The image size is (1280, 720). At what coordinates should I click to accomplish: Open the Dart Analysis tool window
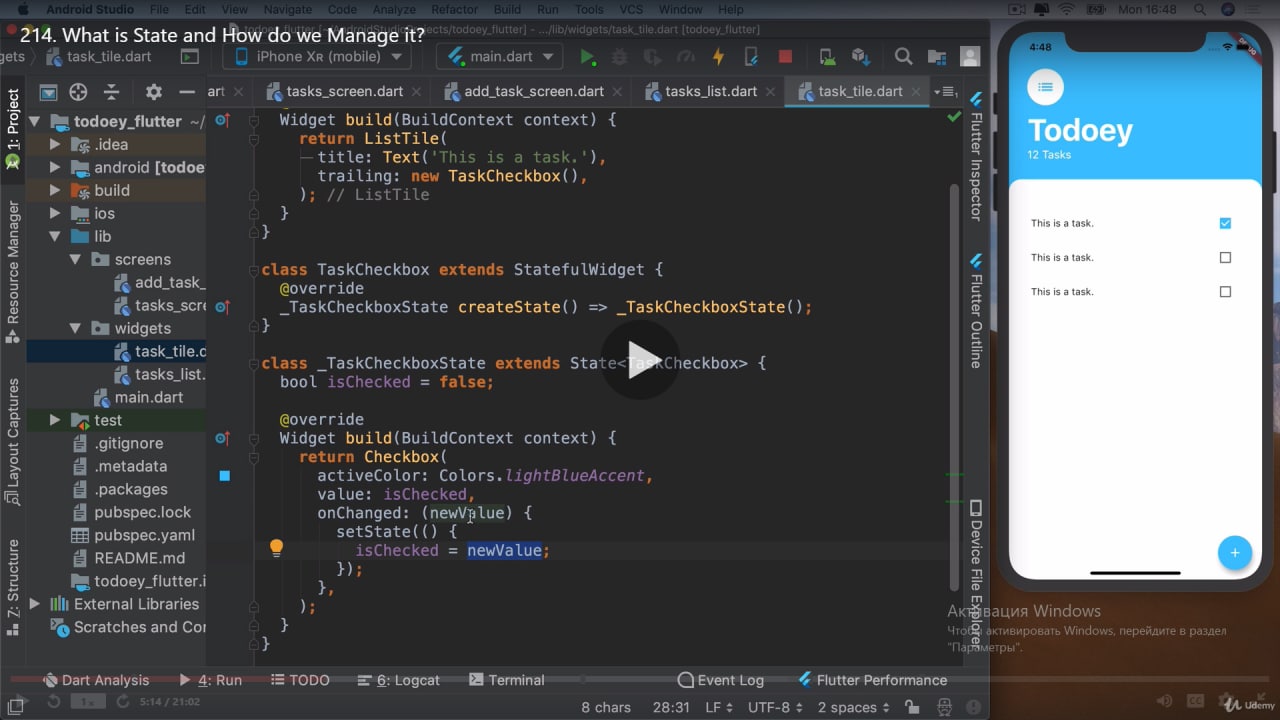95,680
